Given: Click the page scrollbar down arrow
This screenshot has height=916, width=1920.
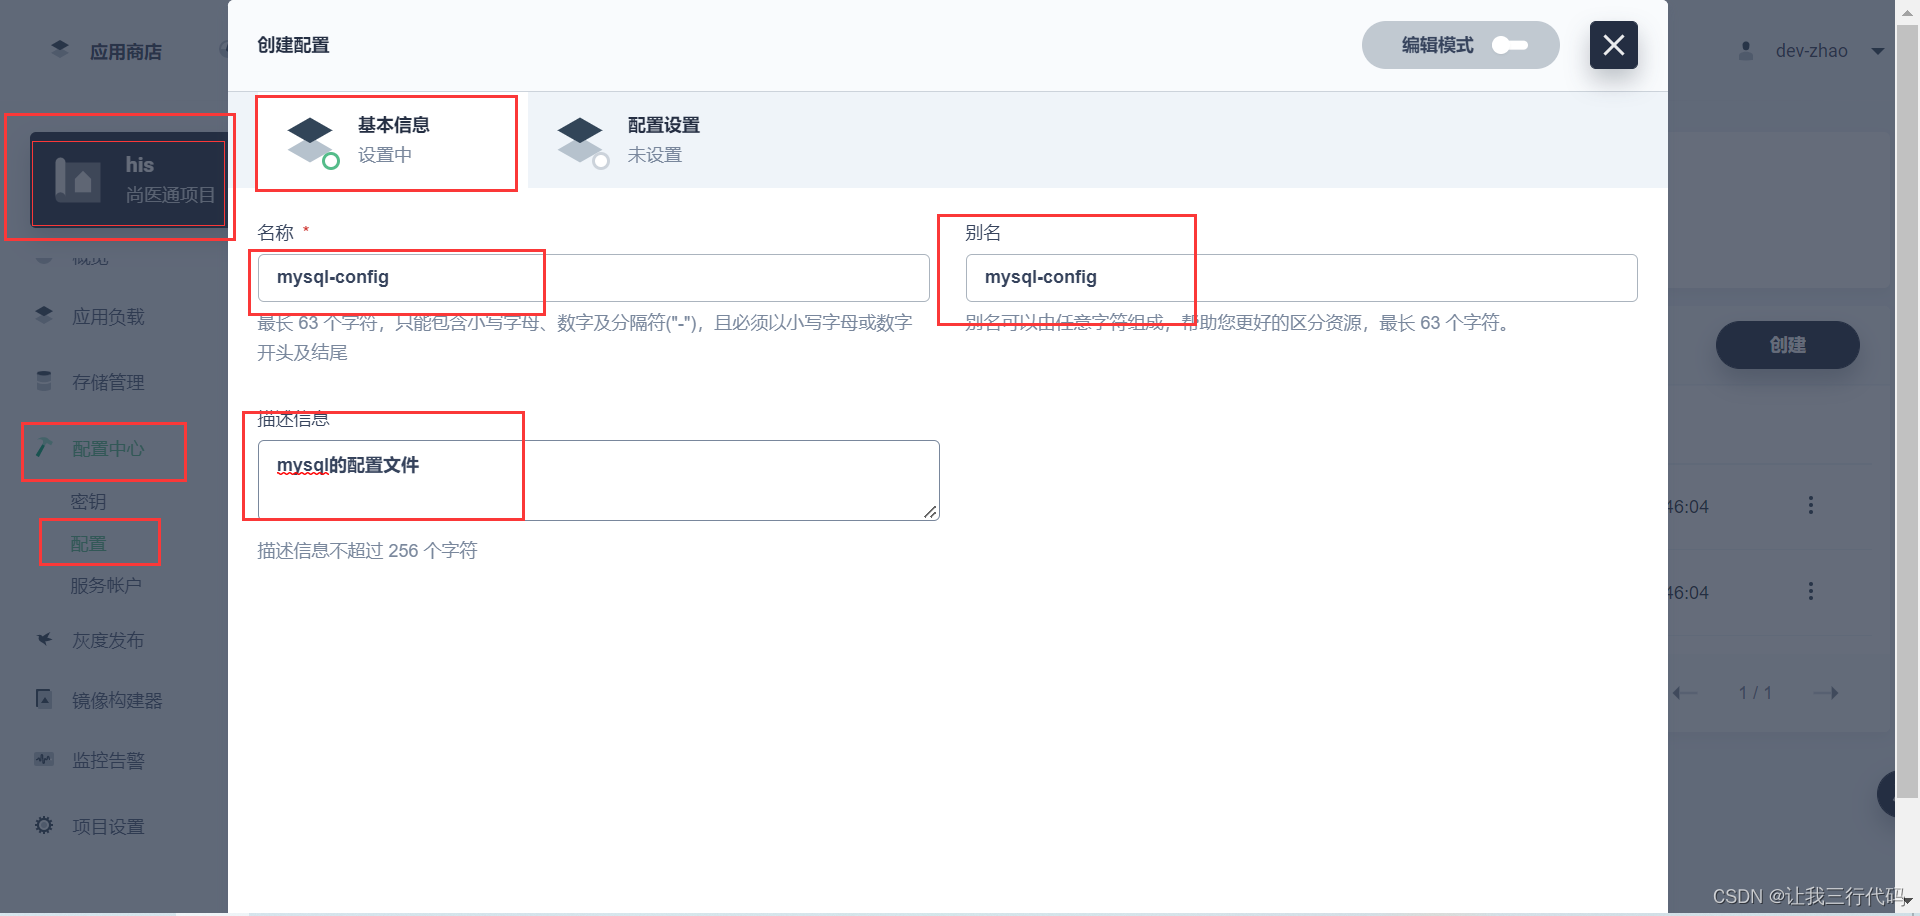Looking at the screenshot, I should click(1908, 901).
